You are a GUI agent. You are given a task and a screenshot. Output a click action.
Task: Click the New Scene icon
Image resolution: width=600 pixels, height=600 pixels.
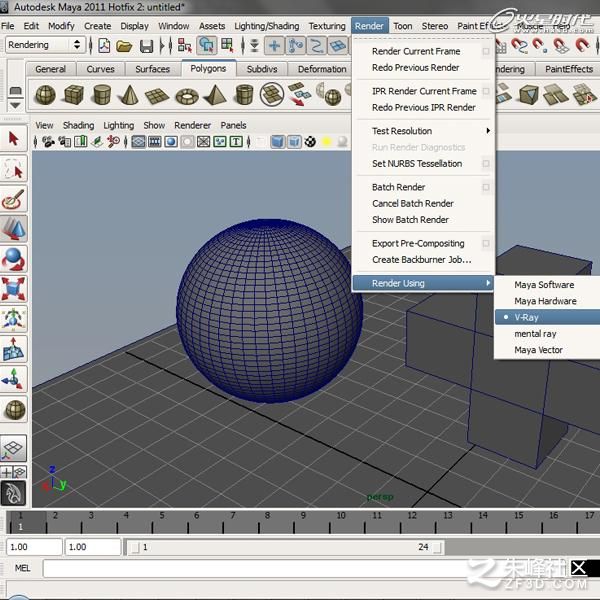(104, 46)
